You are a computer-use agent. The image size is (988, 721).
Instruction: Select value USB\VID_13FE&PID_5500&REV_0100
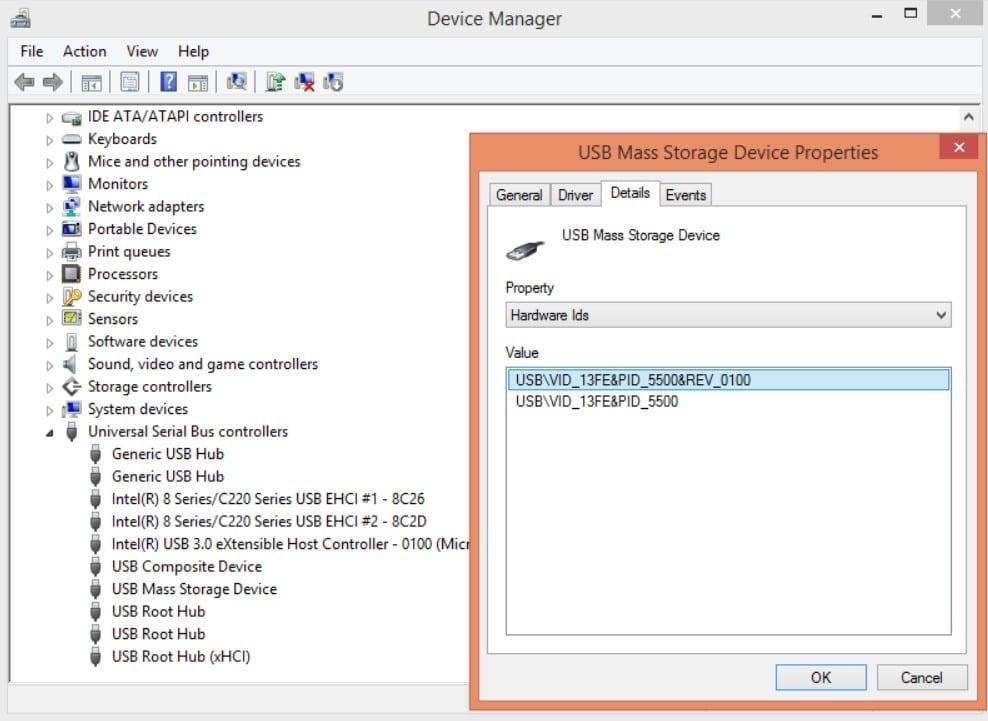(x=728, y=380)
